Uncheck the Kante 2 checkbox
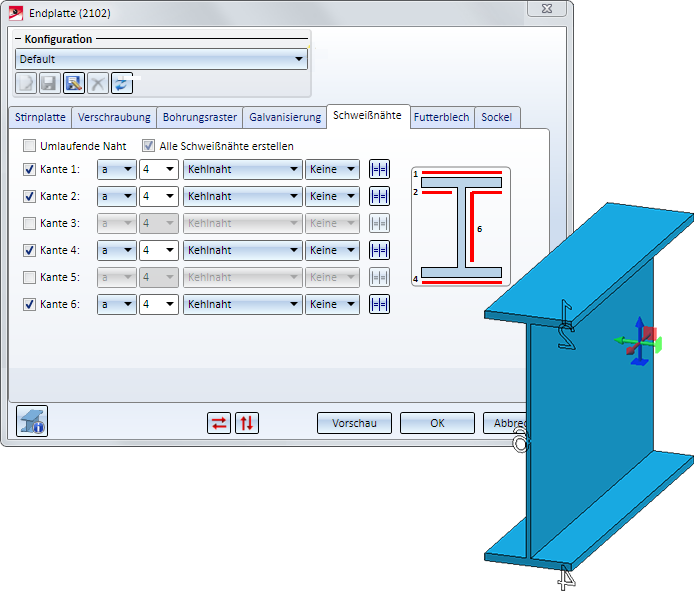 click(x=29, y=196)
